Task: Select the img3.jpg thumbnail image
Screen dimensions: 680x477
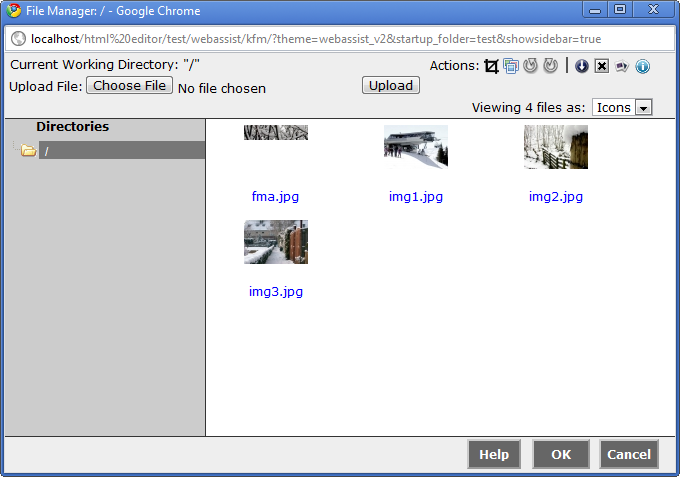Action: click(276, 242)
